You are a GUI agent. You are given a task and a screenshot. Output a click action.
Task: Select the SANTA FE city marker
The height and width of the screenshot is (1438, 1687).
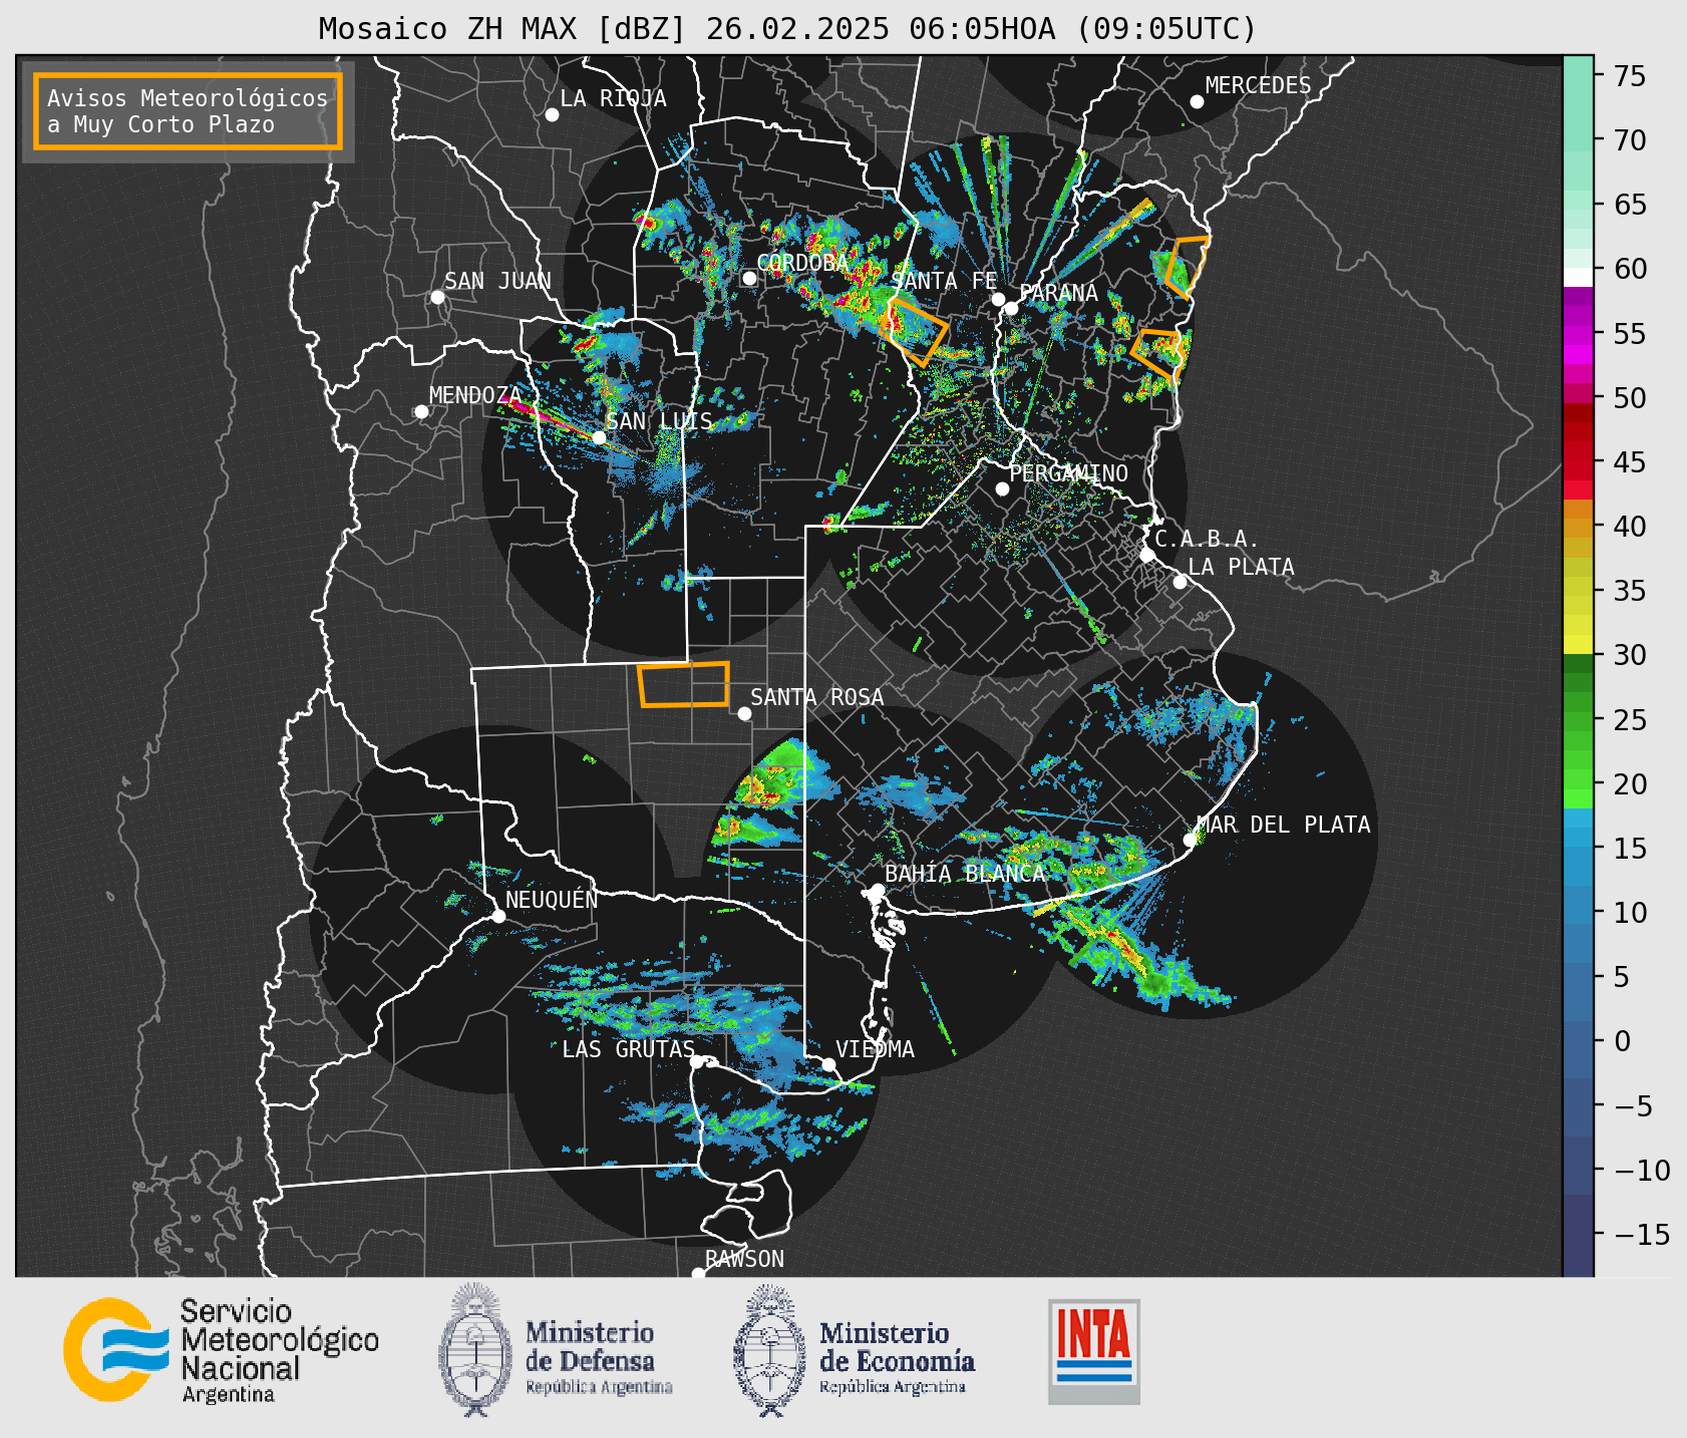point(998,299)
